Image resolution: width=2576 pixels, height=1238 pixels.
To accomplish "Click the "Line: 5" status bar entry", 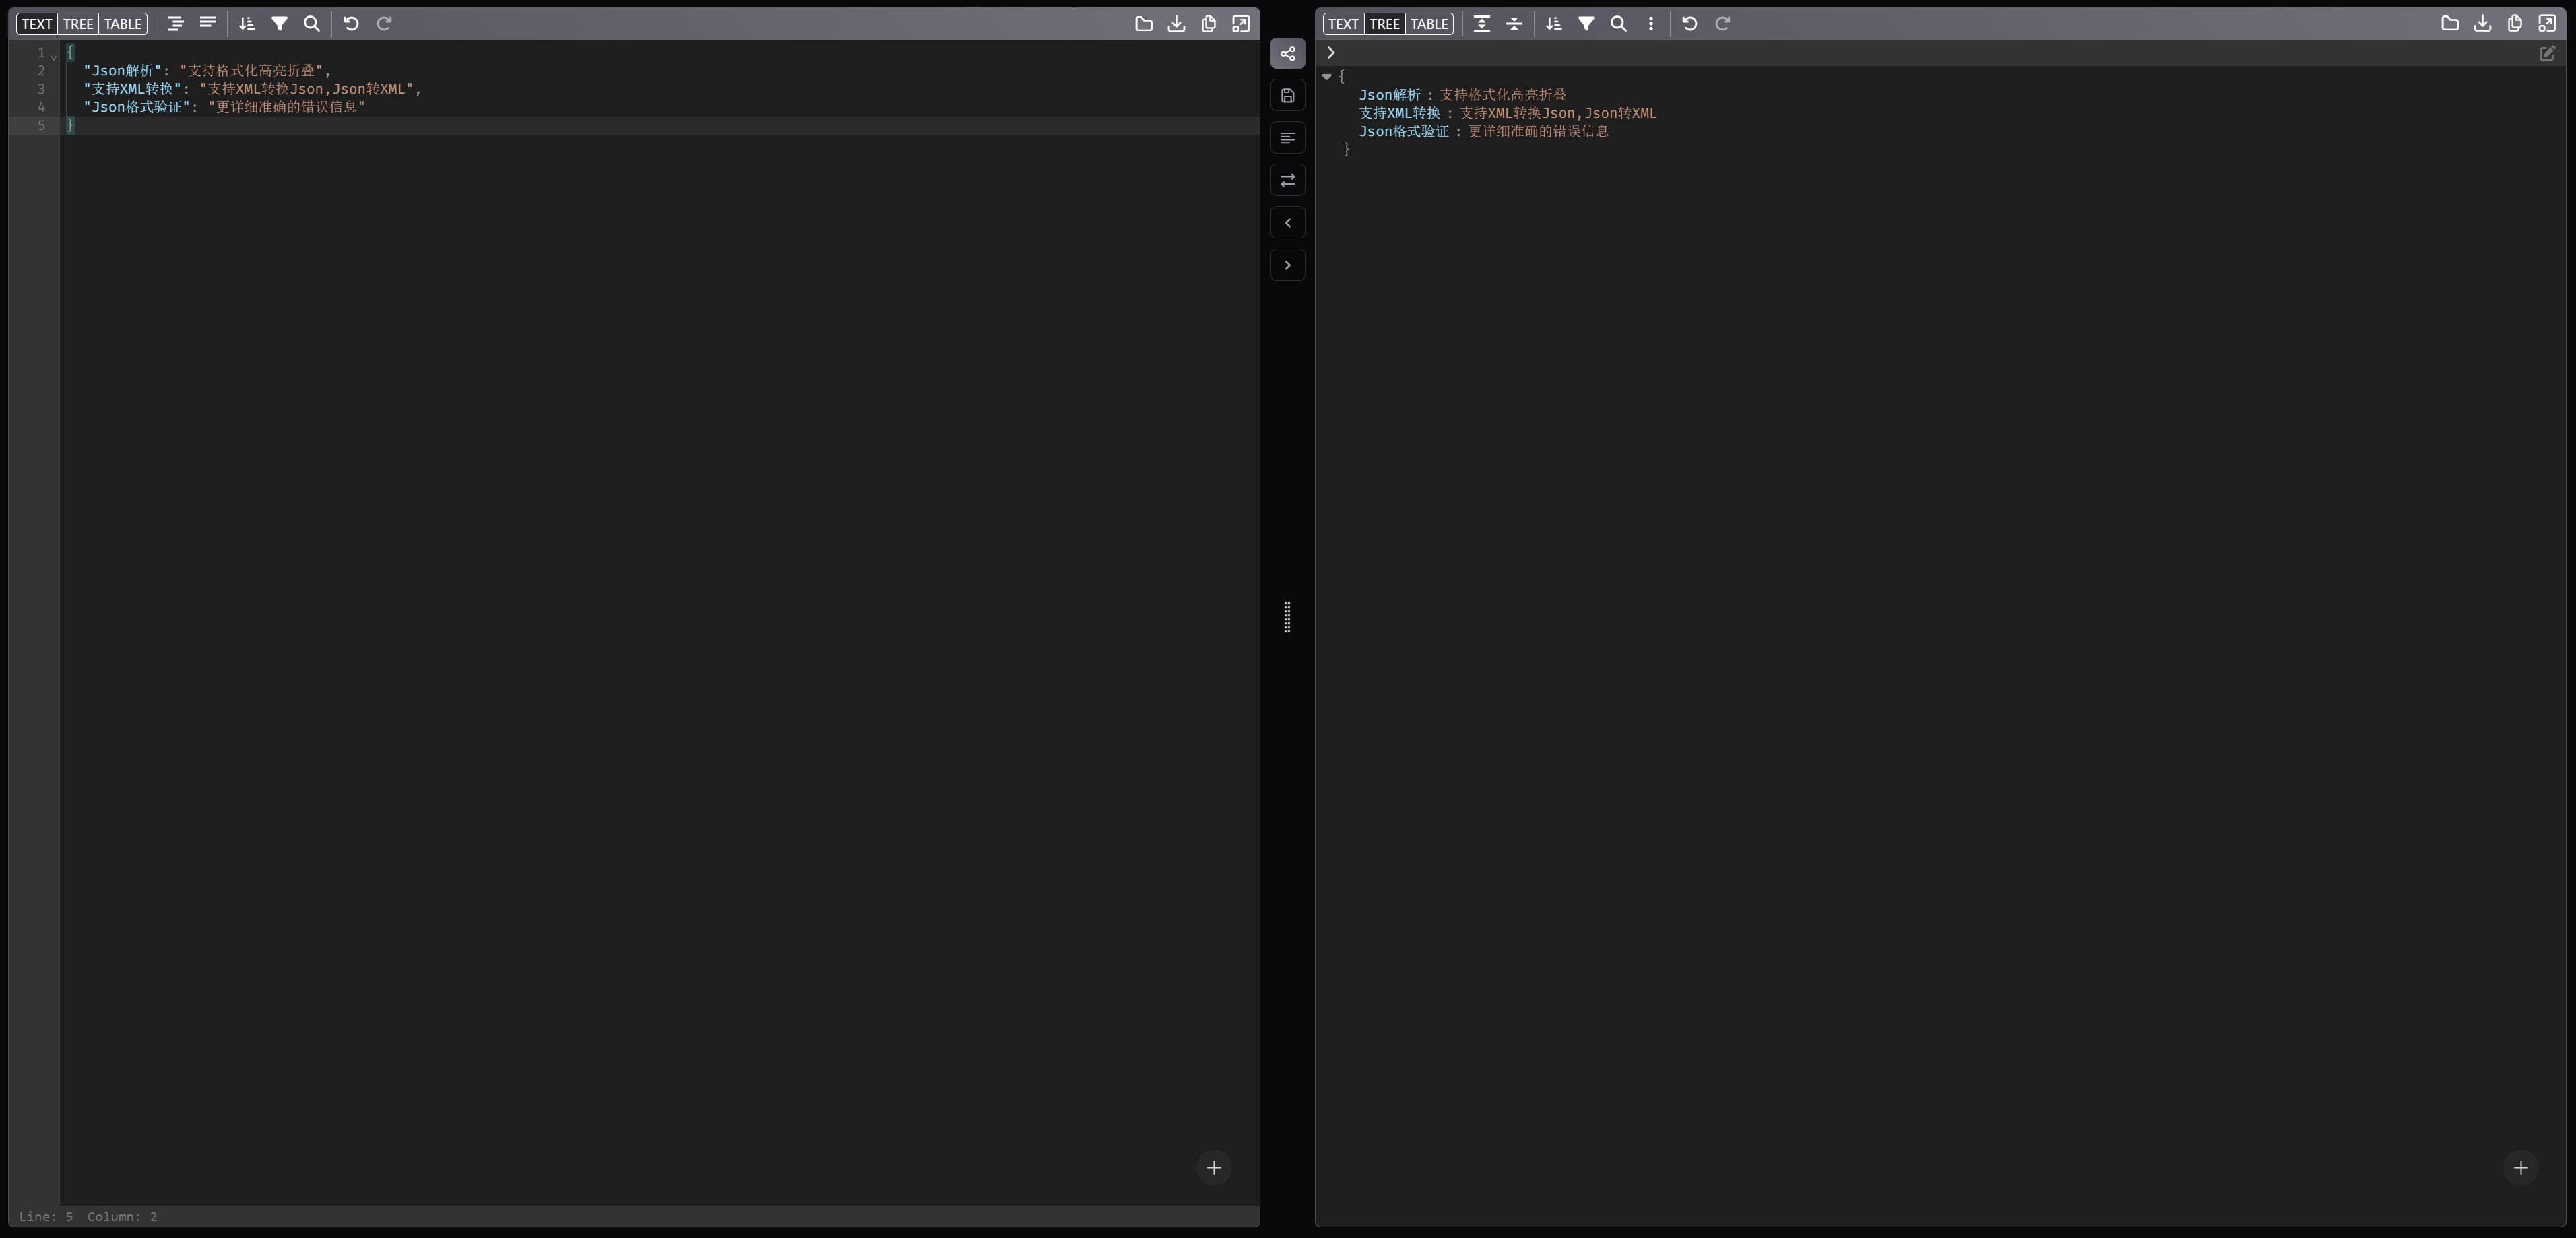I will tap(46, 1217).
